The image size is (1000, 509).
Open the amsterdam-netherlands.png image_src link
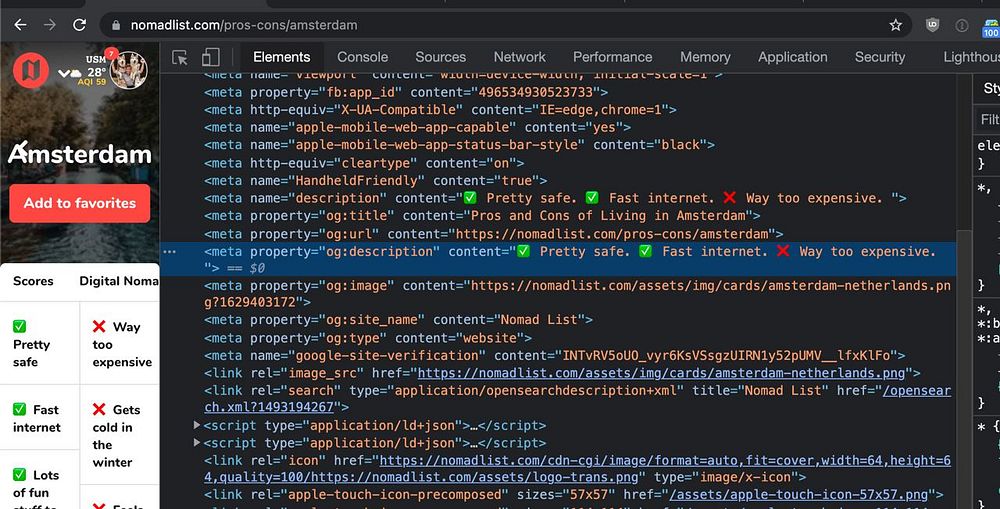[661, 373]
